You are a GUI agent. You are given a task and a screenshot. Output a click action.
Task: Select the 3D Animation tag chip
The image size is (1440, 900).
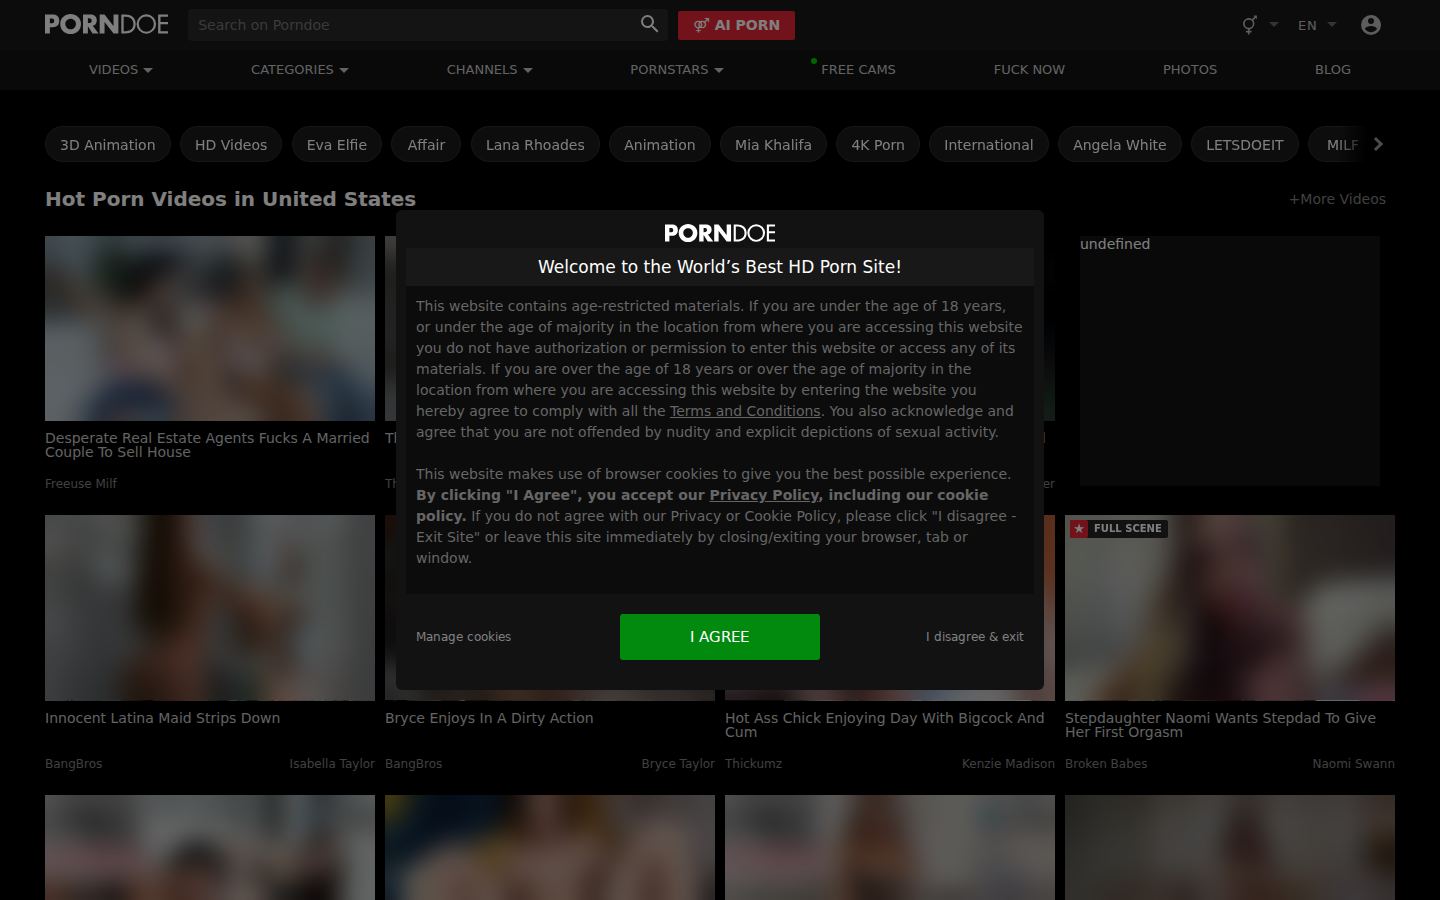108,144
